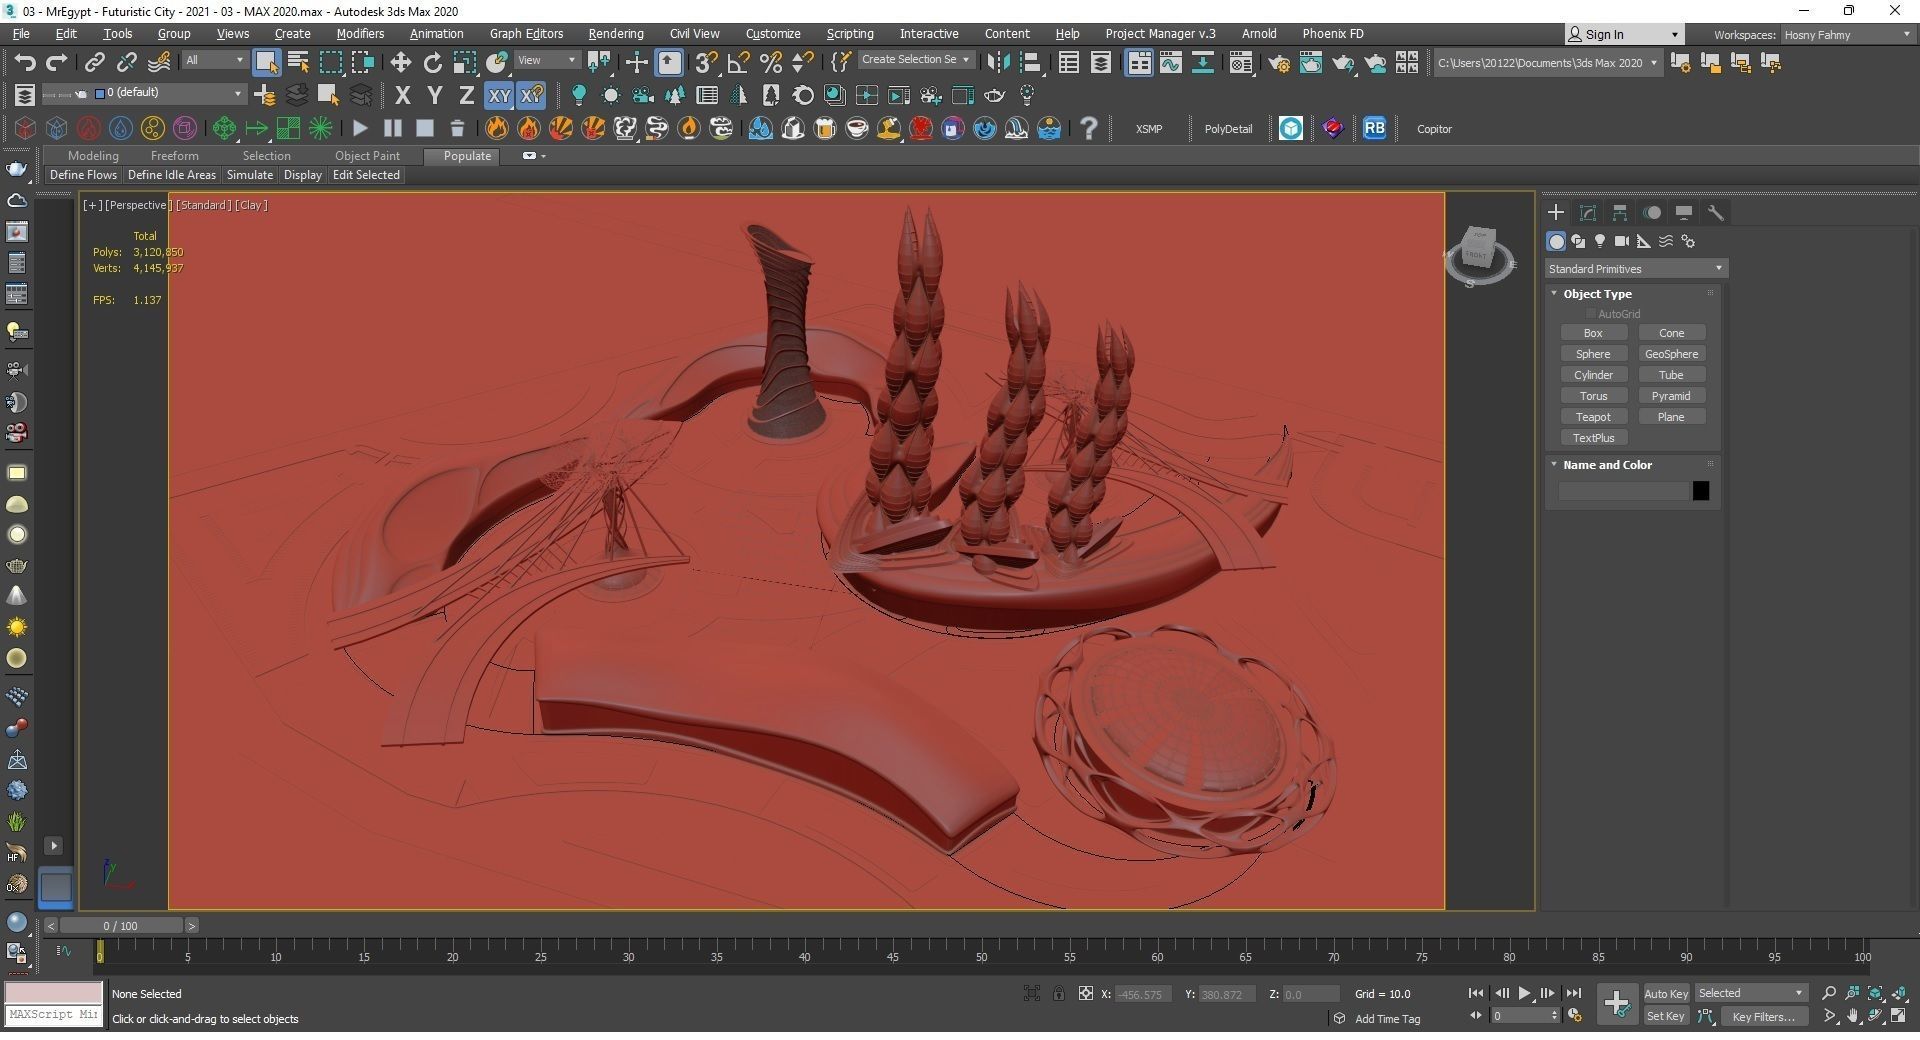The image size is (1920, 1040).
Task: Create a Box primitive
Action: [1593, 333]
